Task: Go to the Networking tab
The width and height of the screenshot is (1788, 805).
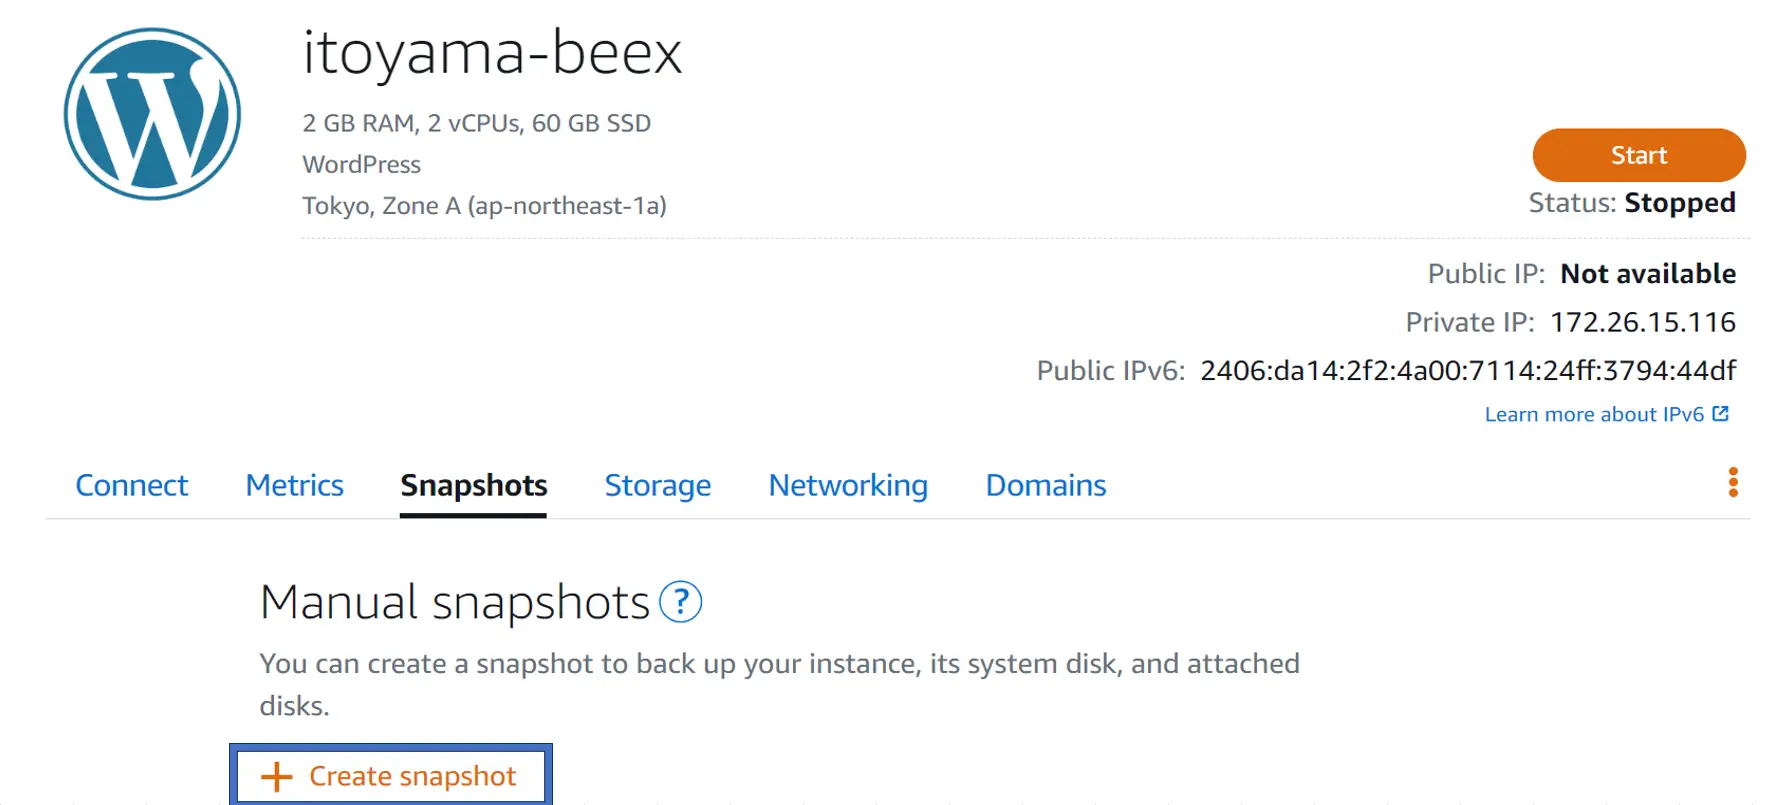Action: click(x=848, y=485)
